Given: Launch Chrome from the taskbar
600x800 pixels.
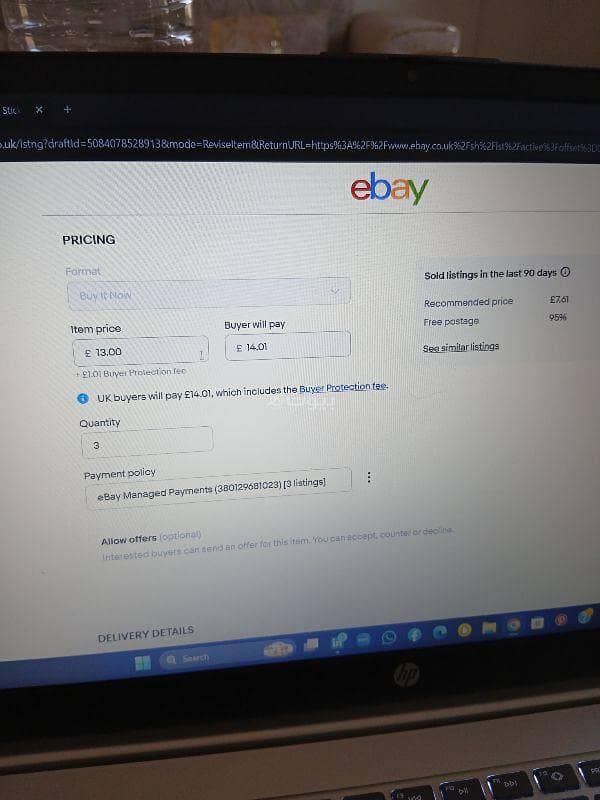Looking at the screenshot, I should (513, 626).
